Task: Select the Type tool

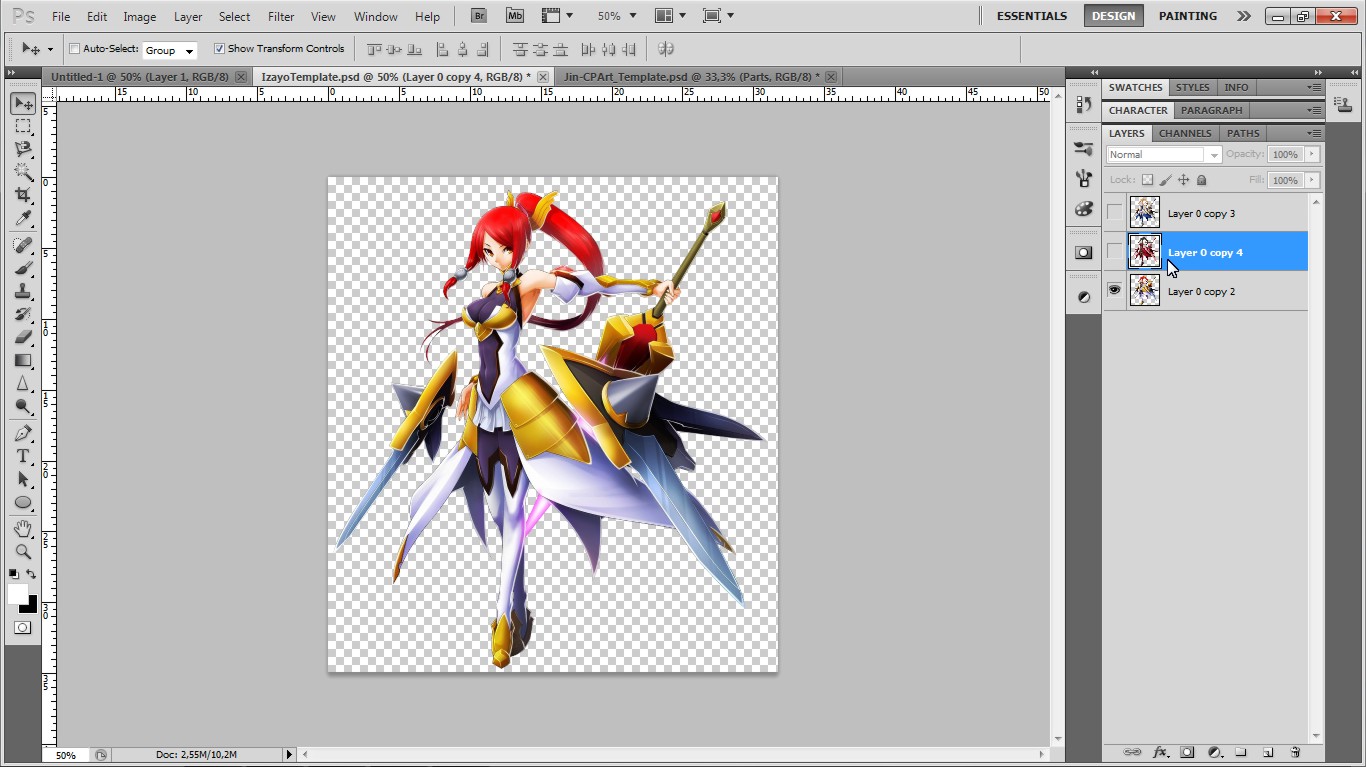Action: [23, 456]
